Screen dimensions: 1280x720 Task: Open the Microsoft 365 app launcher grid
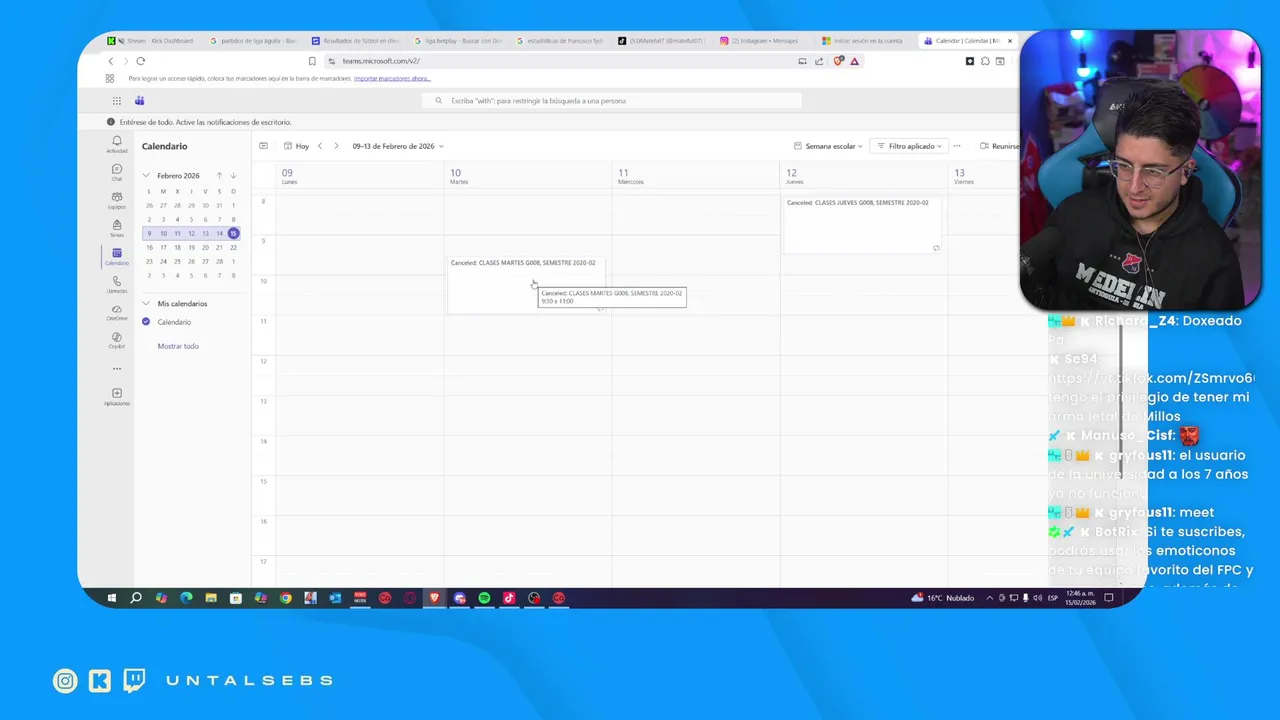(x=117, y=101)
